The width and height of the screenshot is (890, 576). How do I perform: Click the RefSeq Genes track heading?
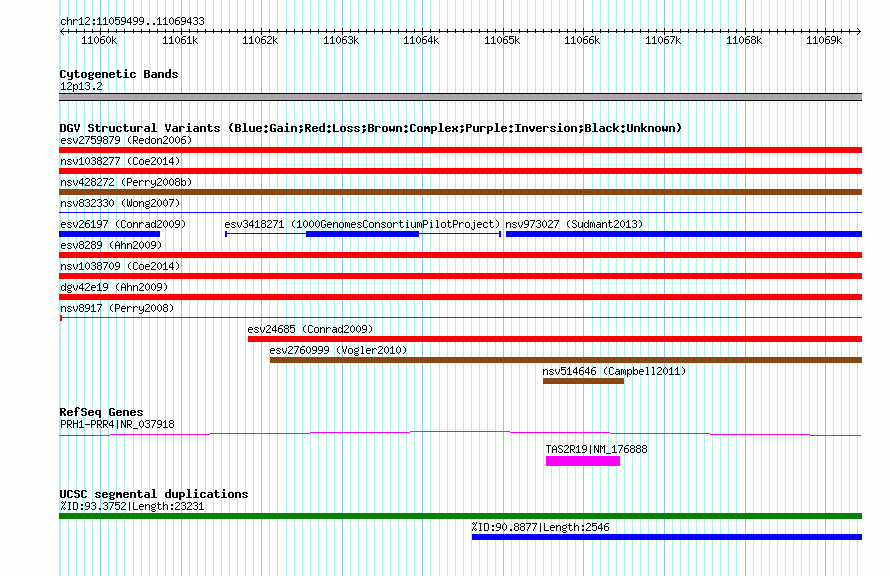pos(102,412)
